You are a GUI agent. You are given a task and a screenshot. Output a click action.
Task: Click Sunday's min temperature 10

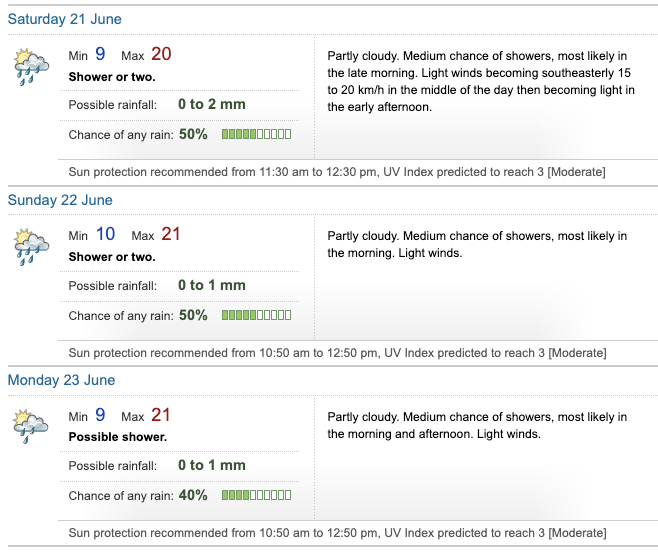click(105, 234)
